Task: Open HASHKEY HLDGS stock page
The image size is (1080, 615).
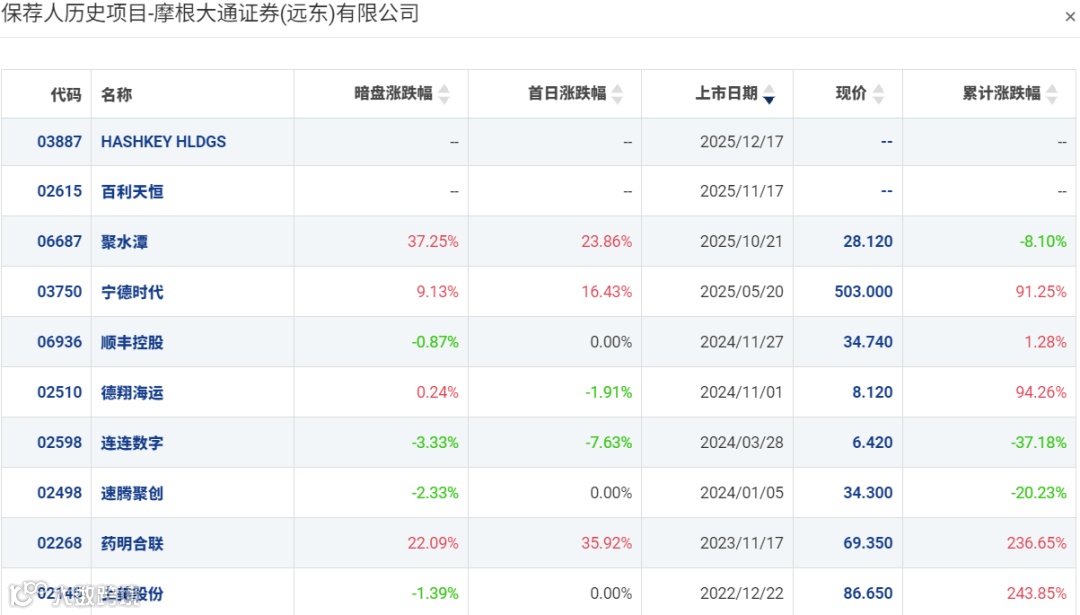Action: [163, 142]
